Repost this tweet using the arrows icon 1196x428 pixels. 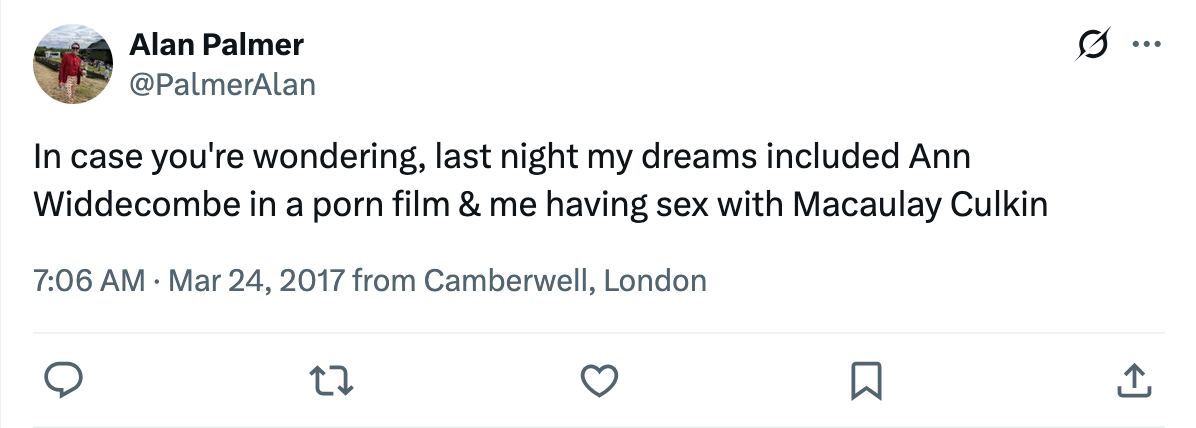tap(332, 379)
